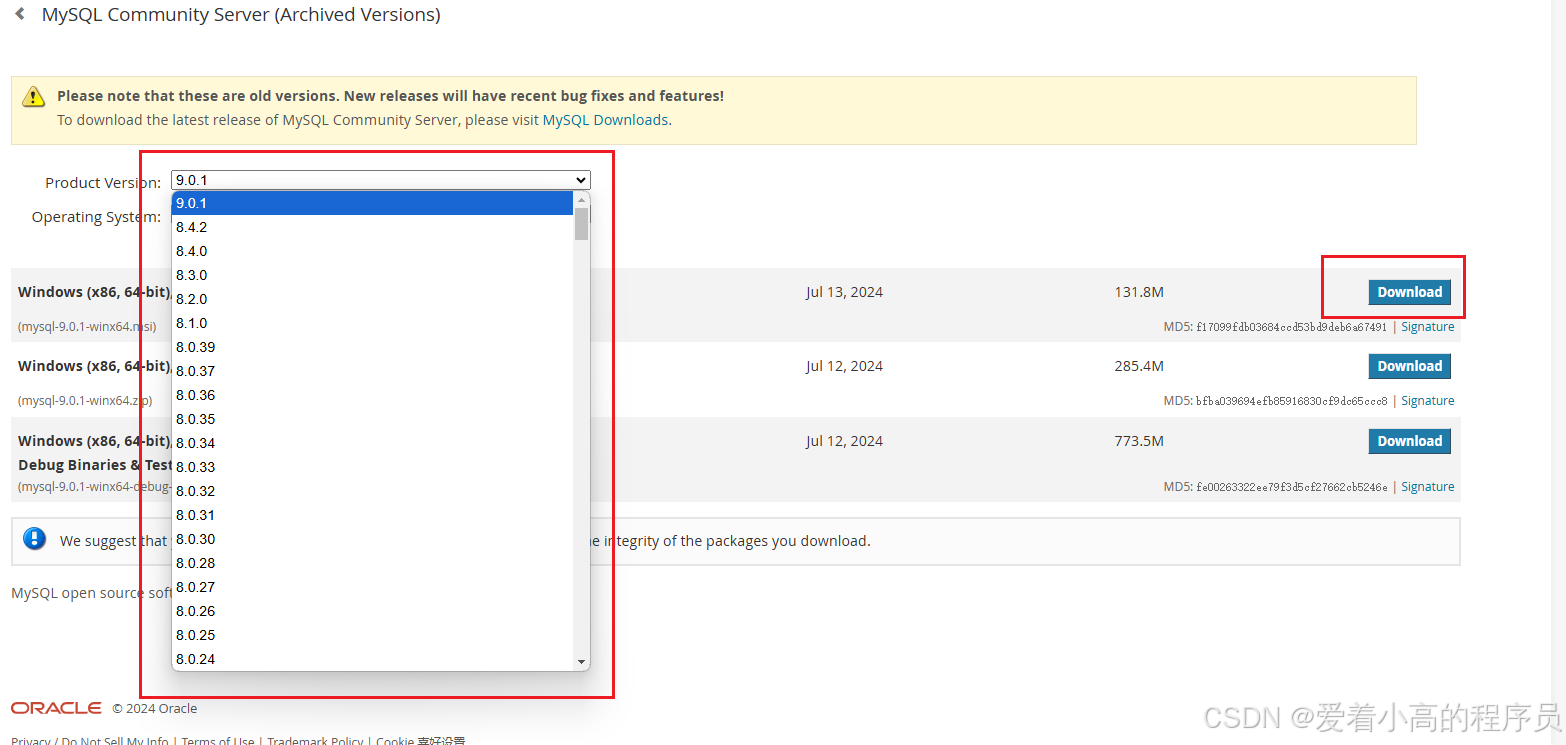Choose version 8.3.0 from the list
The height and width of the screenshot is (745, 1566).
click(372, 275)
